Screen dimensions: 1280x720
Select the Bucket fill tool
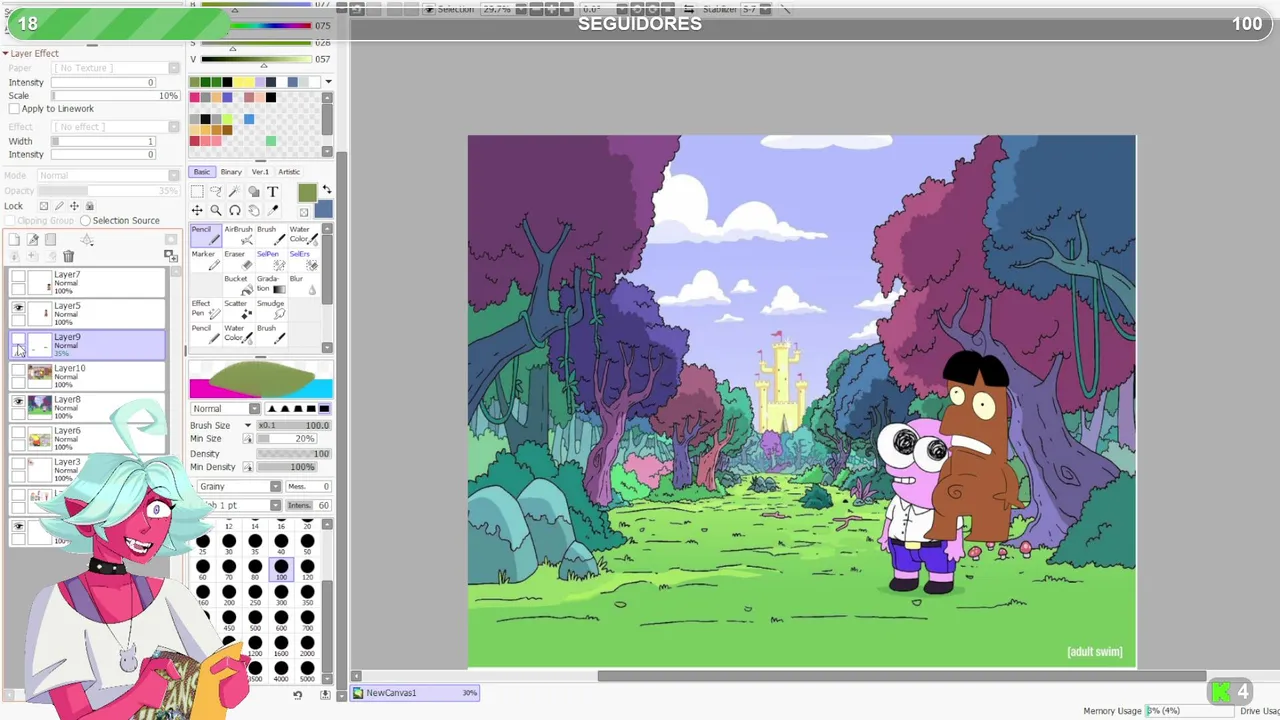[x=238, y=286]
